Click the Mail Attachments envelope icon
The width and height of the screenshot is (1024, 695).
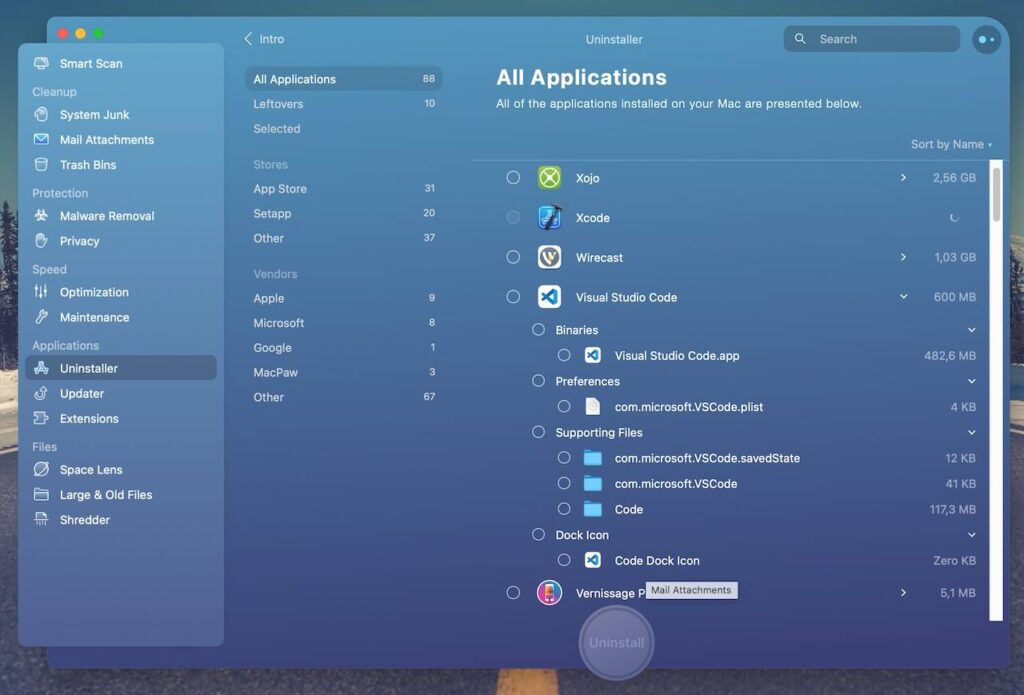point(41,139)
